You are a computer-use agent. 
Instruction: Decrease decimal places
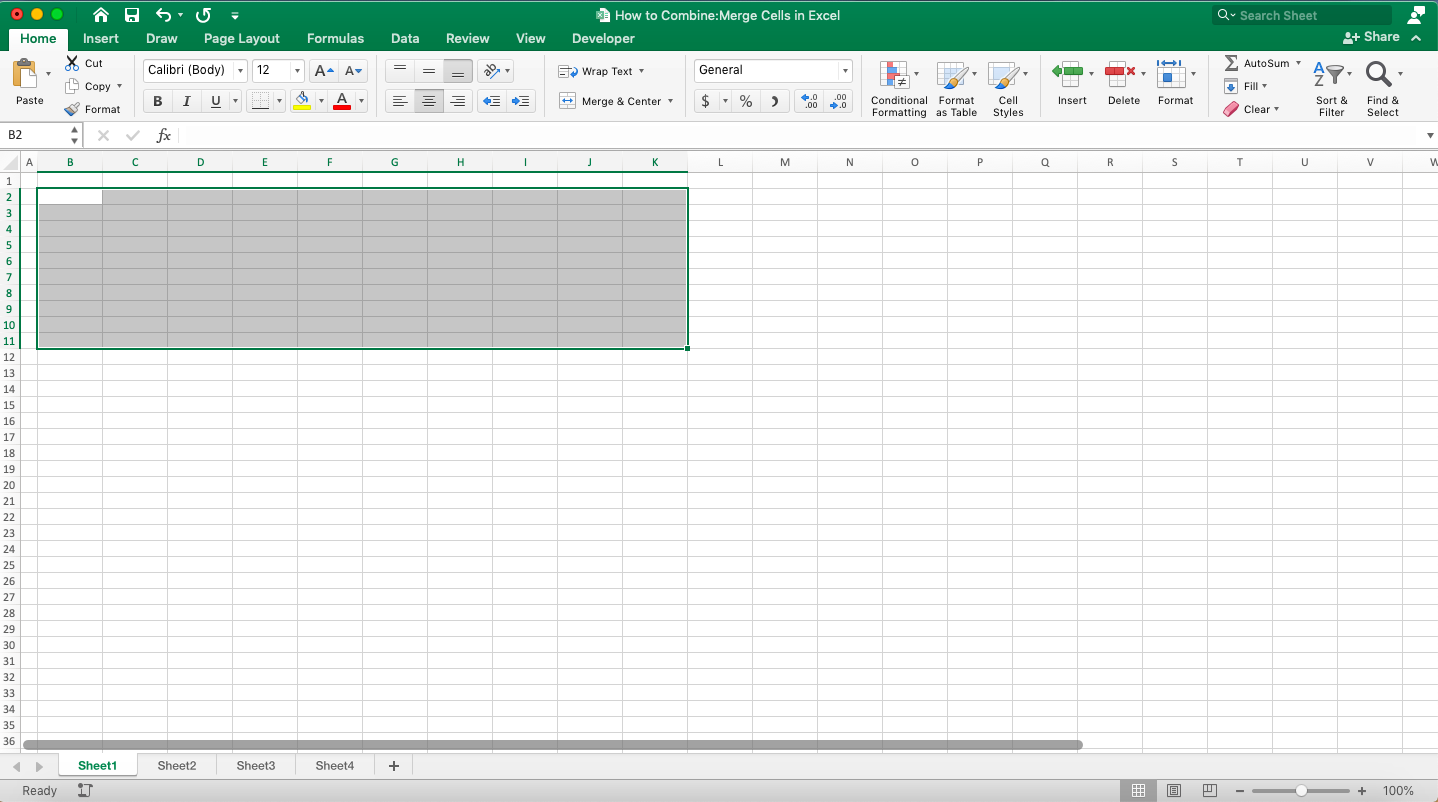click(838, 101)
